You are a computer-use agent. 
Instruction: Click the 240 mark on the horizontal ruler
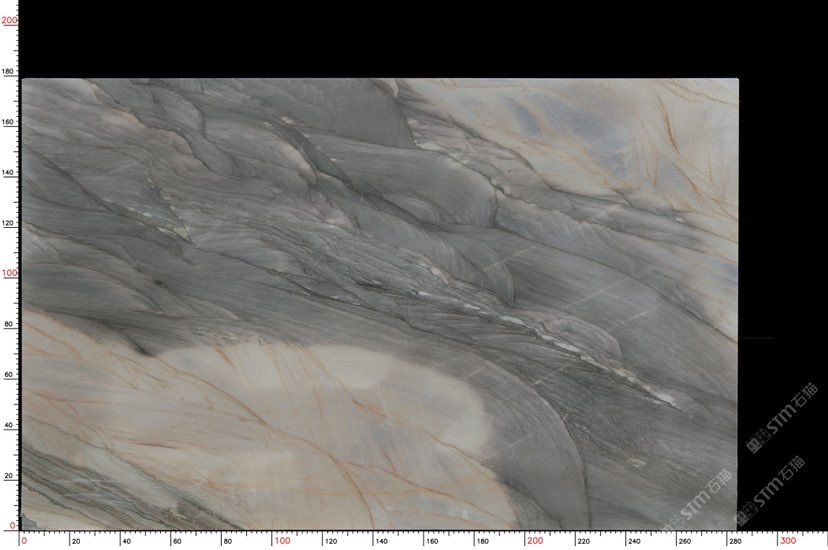click(x=633, y=541)
